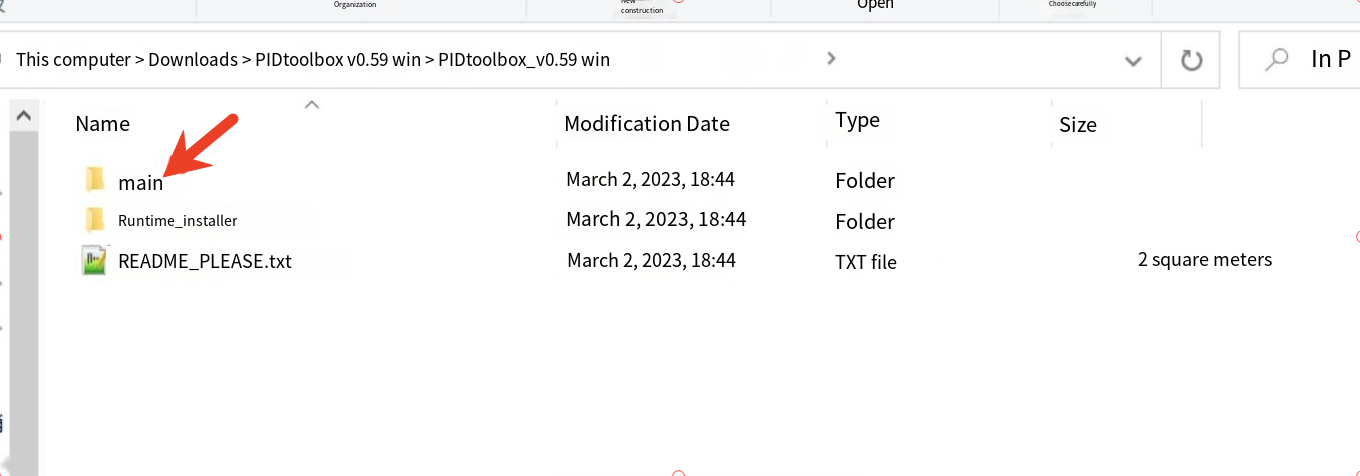
Task: Click the search magnifier icon
Action: click(1277, 60)
